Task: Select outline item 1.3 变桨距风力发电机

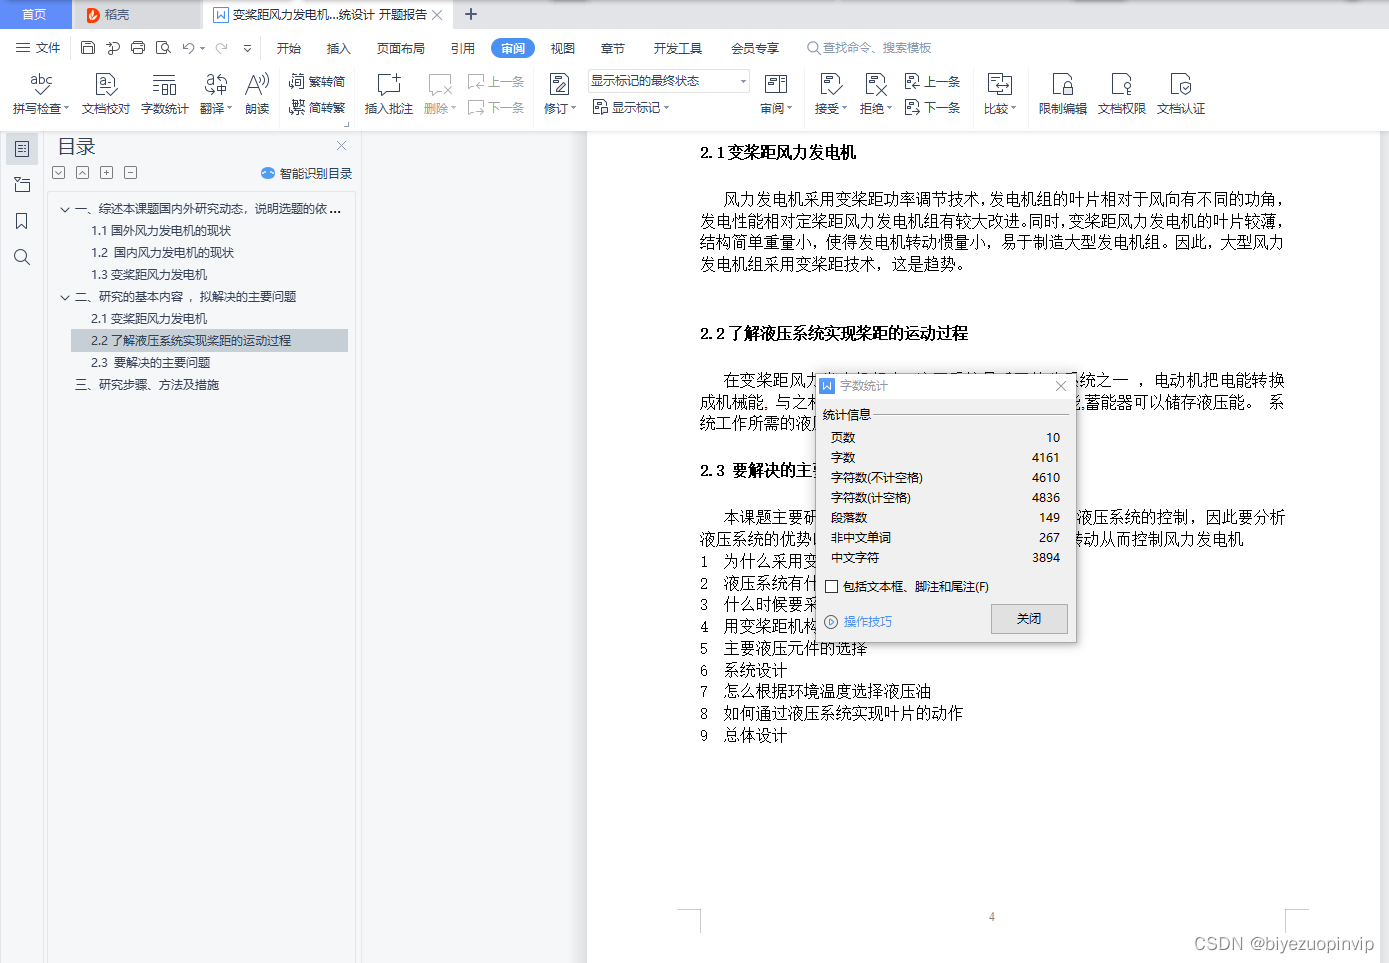Action: (149, 275)
